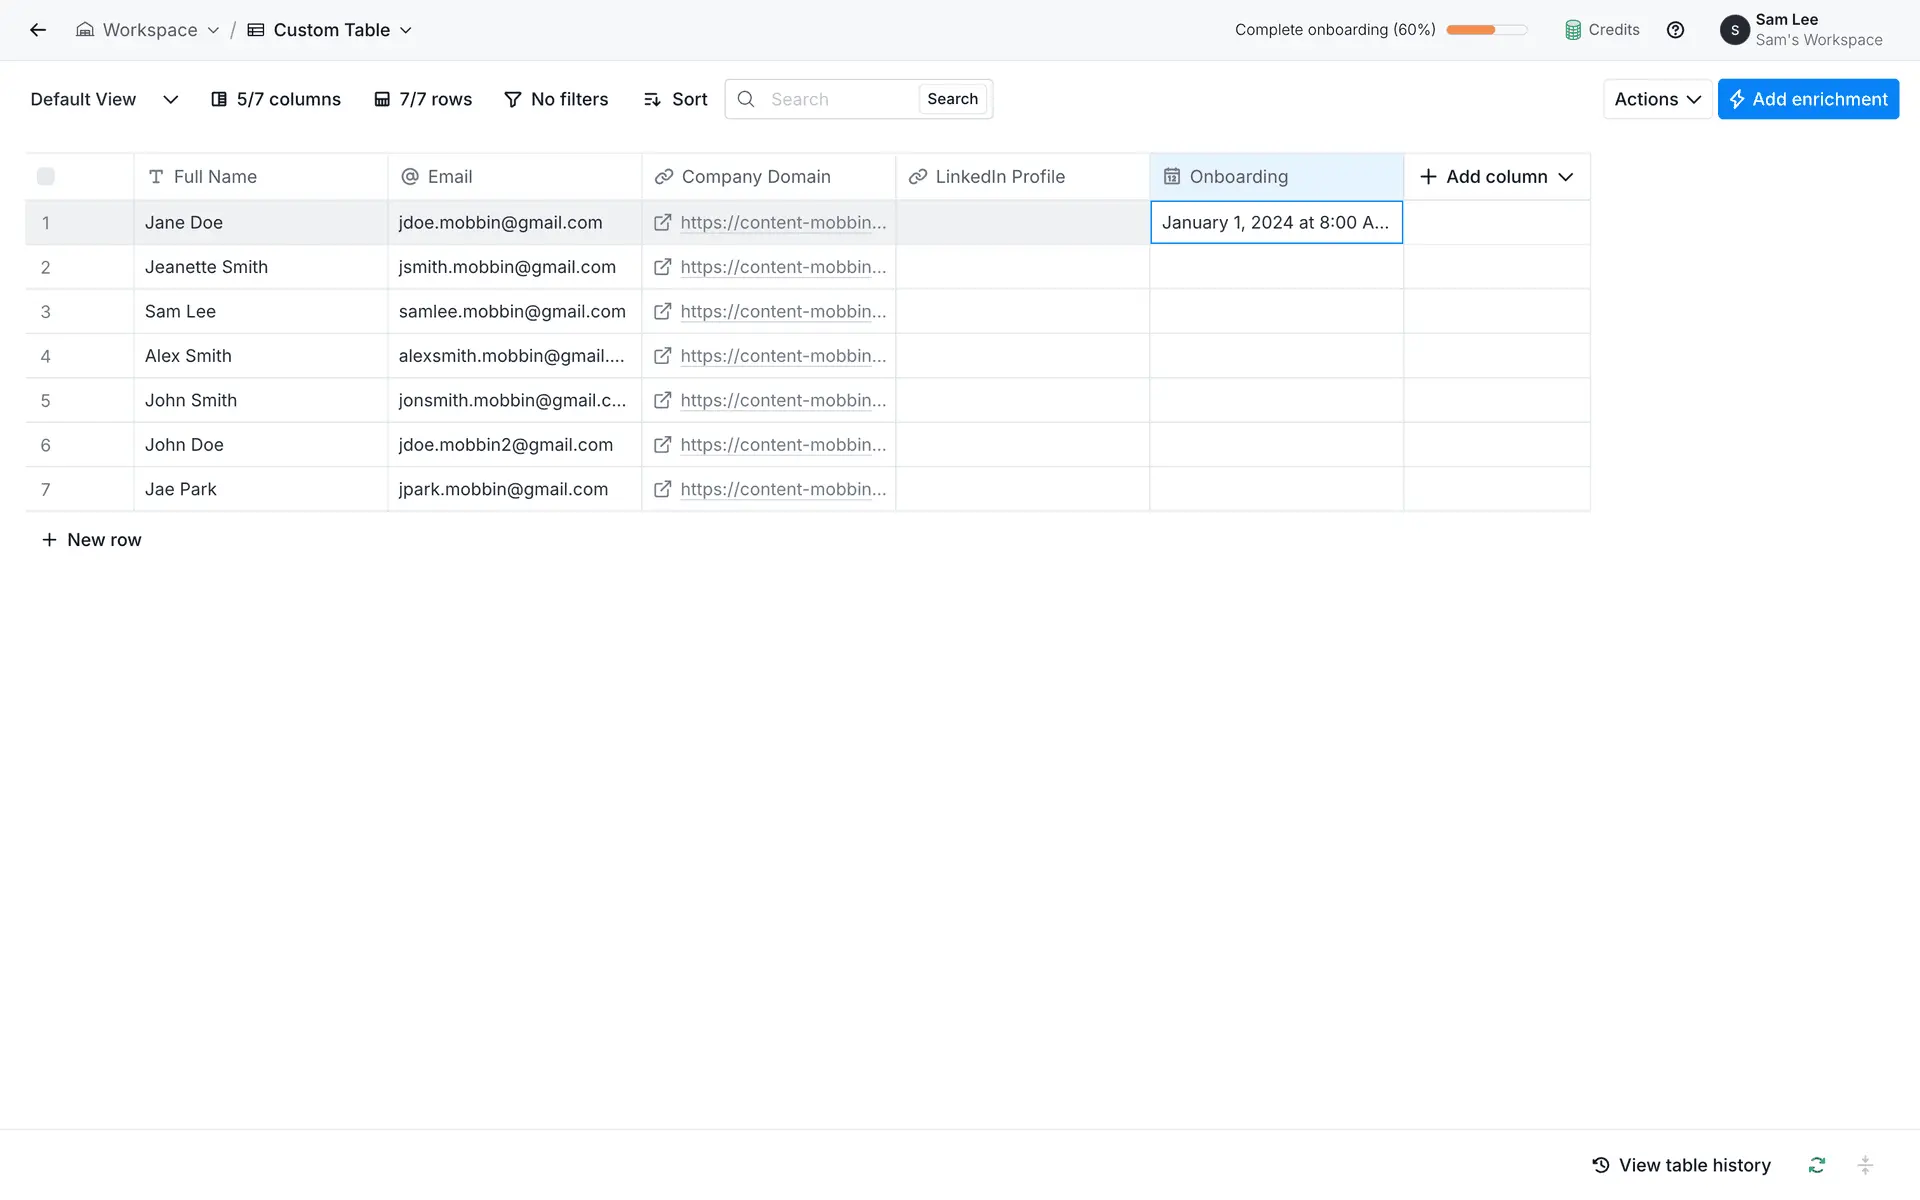
Task: Open external link icon in Jae Park's row
Action: point(662,489)
